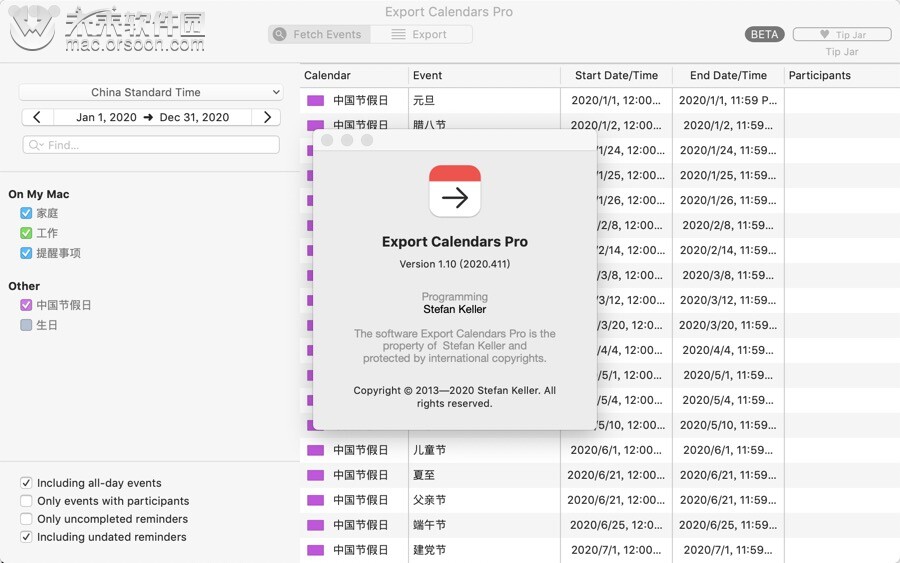Viewport: 900px width, 563px height.
Task: Sort by the Calendar column header
Action: (354, 75)
